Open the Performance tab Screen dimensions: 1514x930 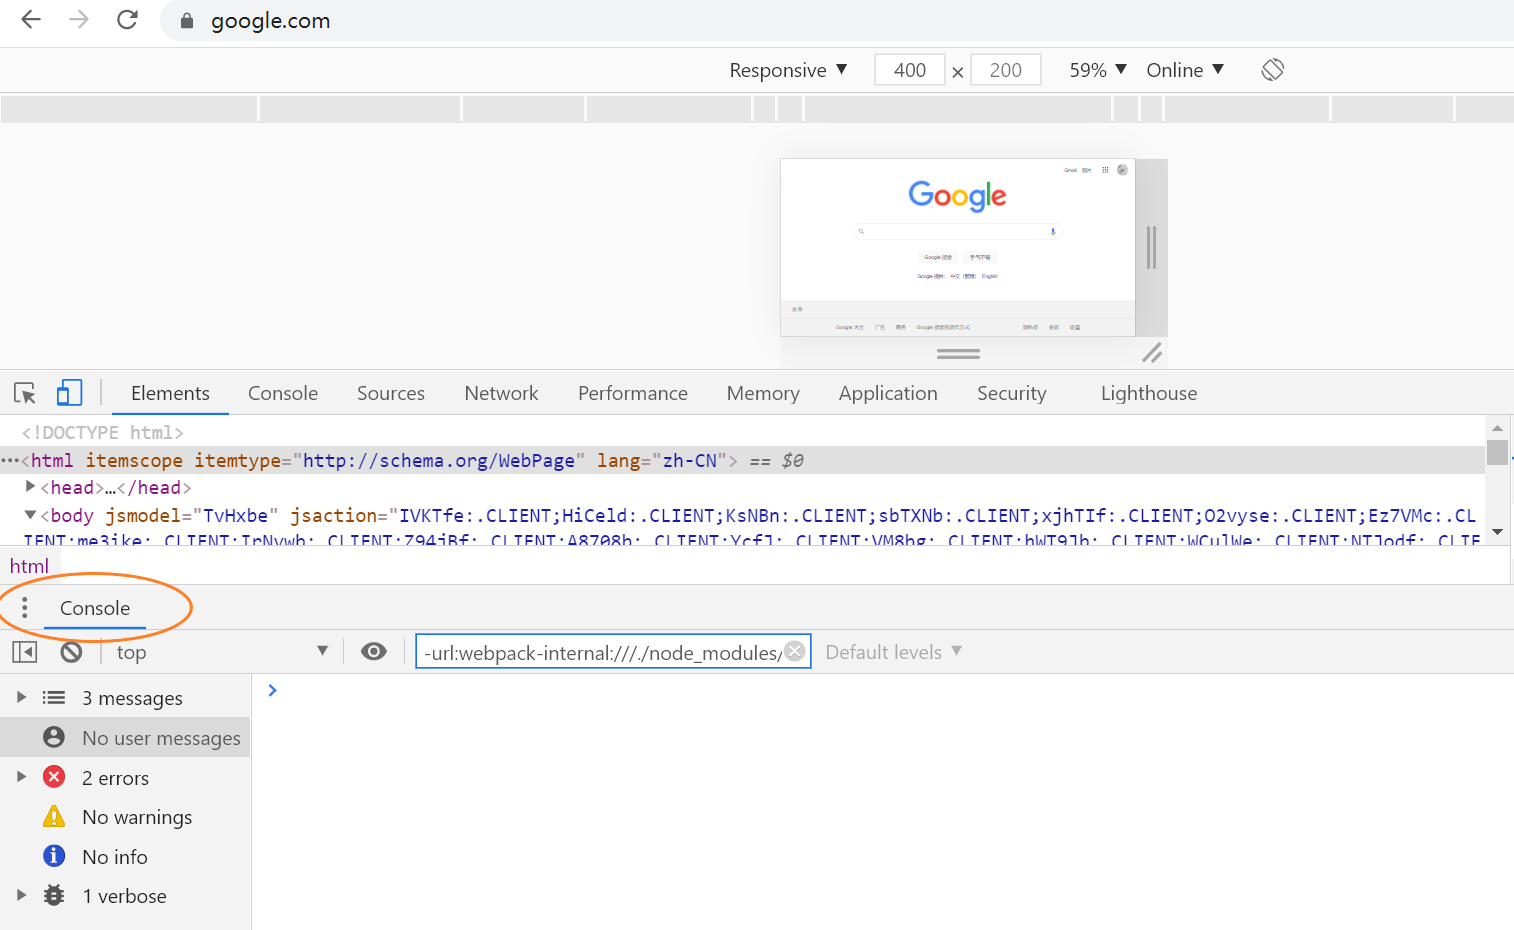point(633,393)
